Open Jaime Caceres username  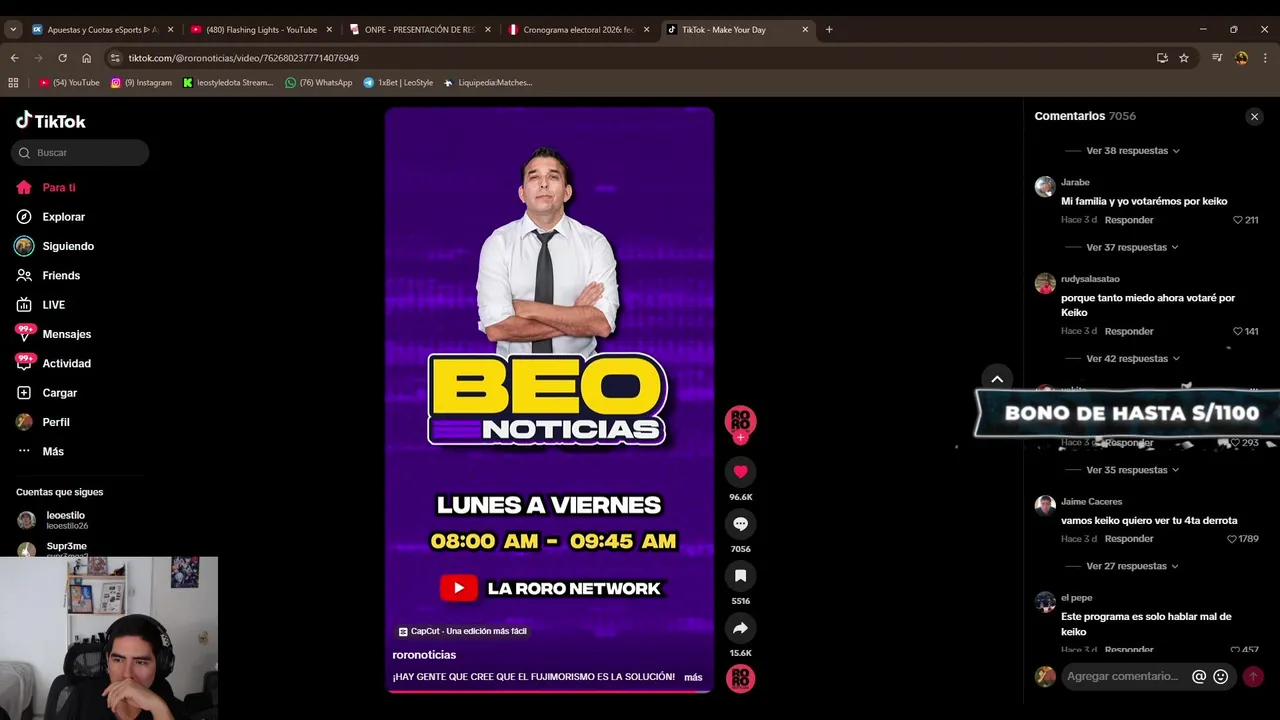click(x=1091, y=502)
